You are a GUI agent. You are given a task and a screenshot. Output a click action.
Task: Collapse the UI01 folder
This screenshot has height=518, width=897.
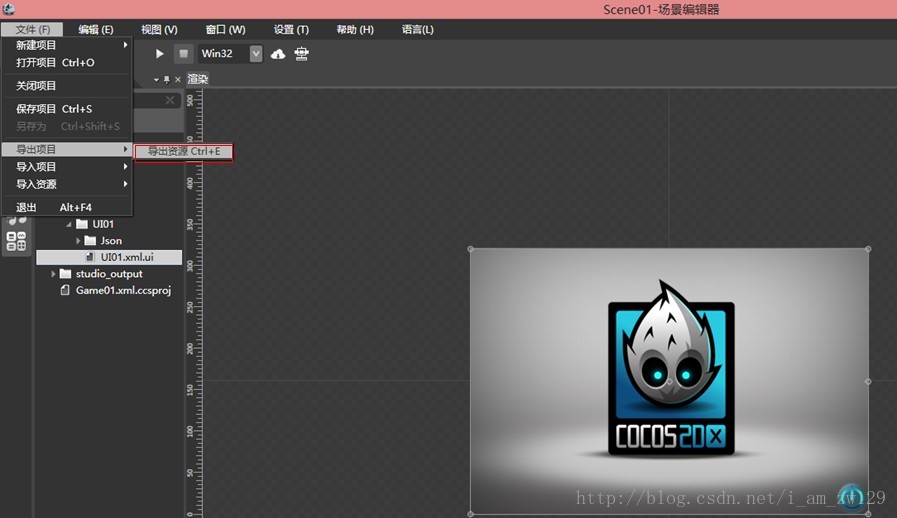(69, 224)
